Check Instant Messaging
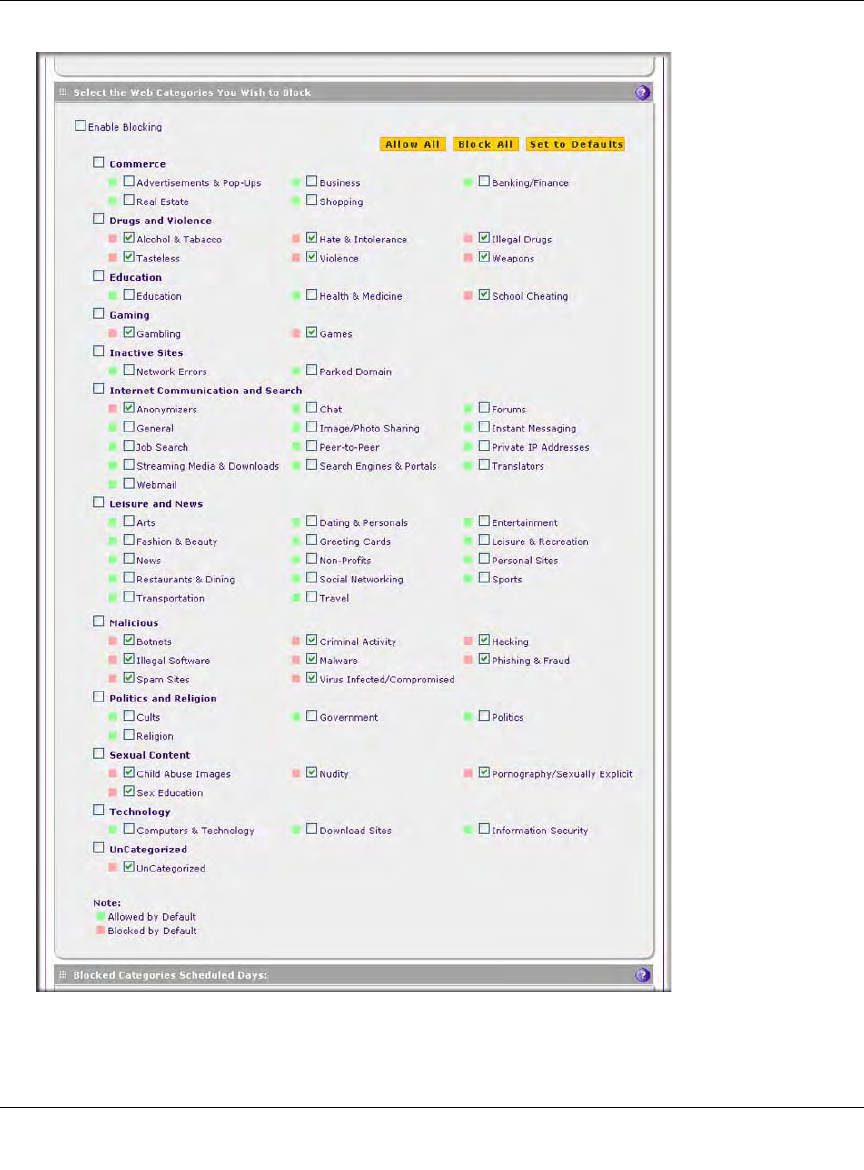The width and height of the screenshot is (864, 1170). click(x=484, y=427)
